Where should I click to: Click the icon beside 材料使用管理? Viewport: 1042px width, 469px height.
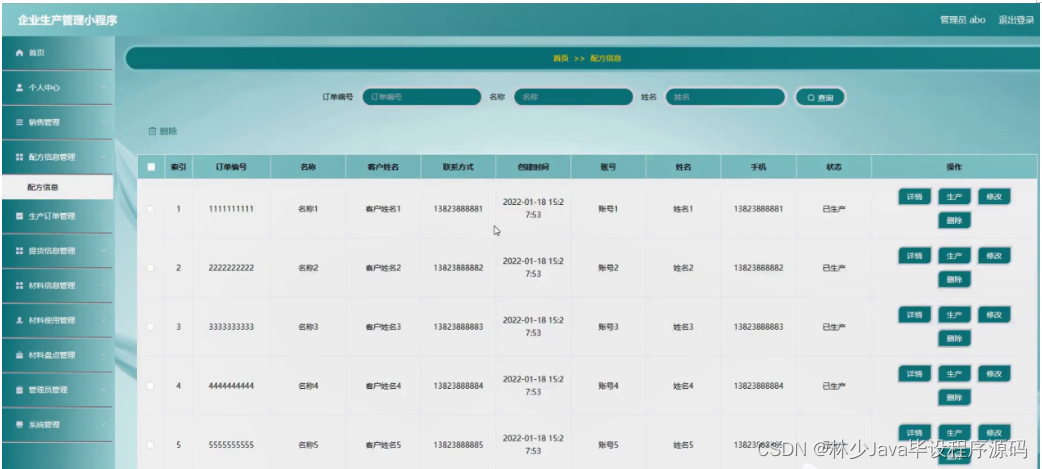click(19, 320)
